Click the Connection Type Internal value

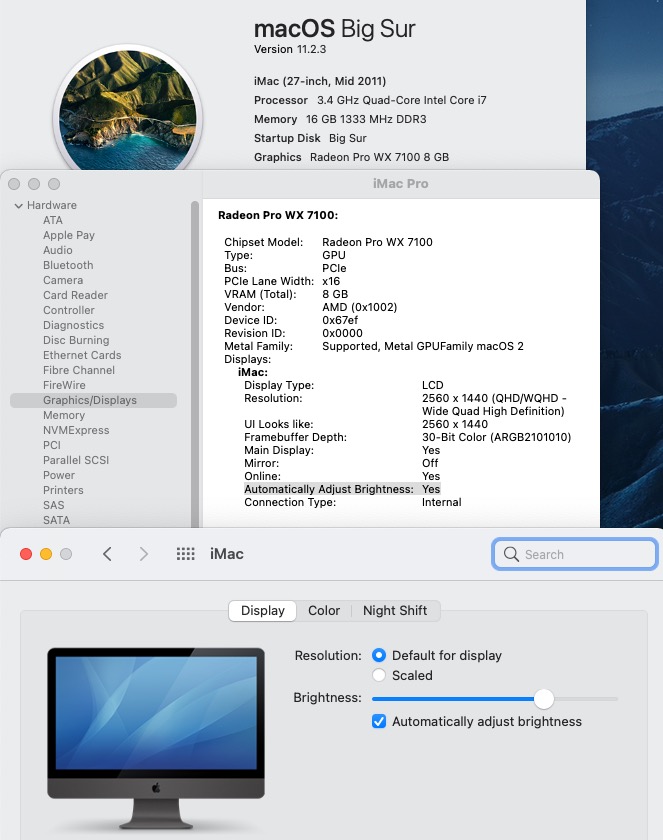pos(441,502)
